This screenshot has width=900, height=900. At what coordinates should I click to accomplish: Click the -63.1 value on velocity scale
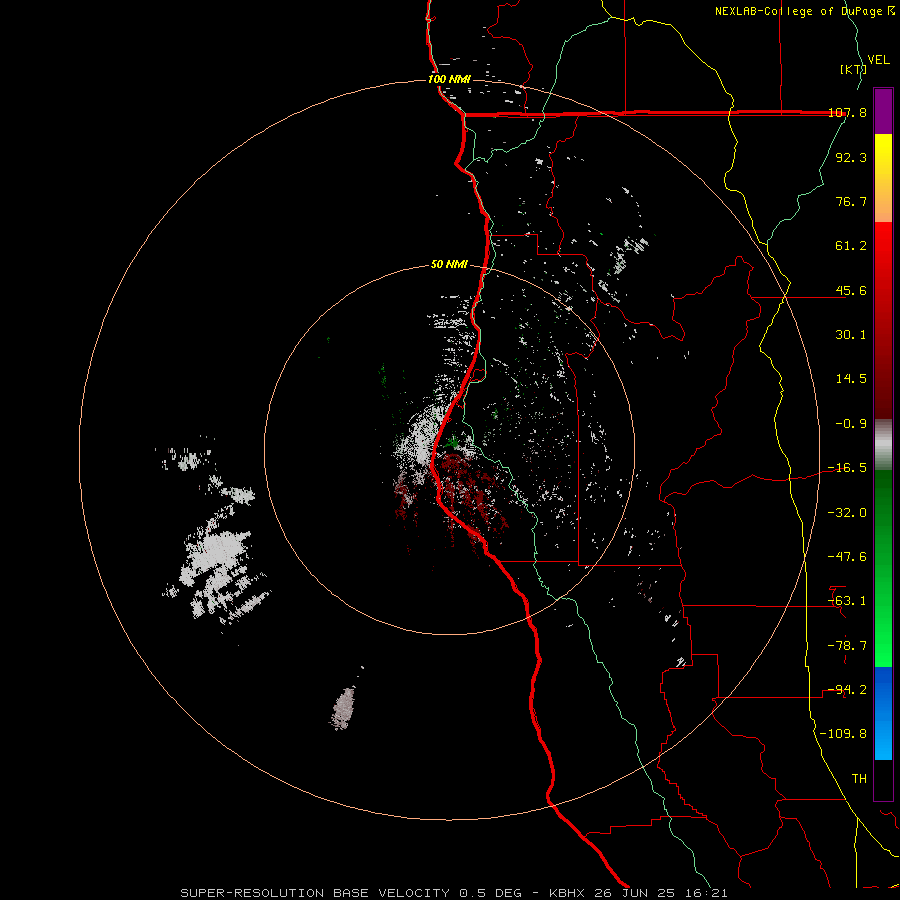coord(847,601)
